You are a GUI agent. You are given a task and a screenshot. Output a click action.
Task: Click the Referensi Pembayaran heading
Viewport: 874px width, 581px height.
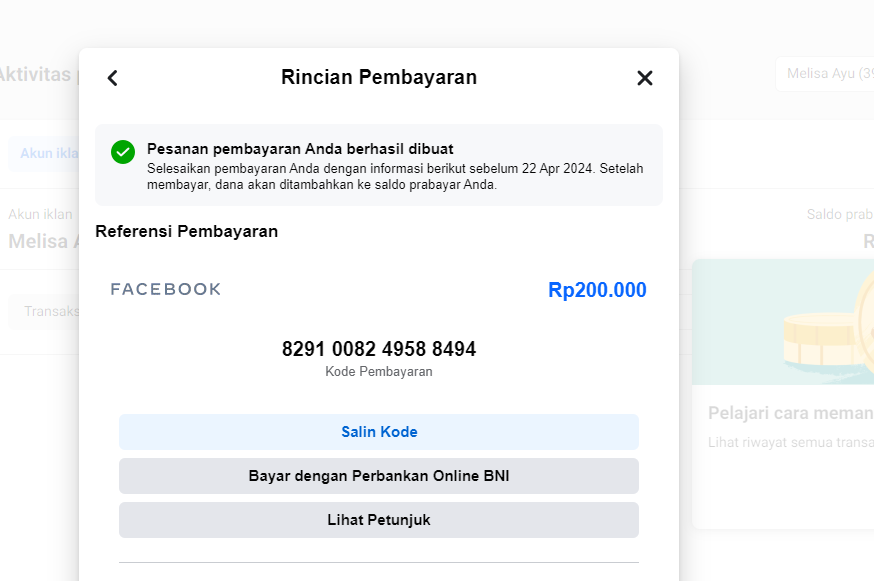pos(186,231)
